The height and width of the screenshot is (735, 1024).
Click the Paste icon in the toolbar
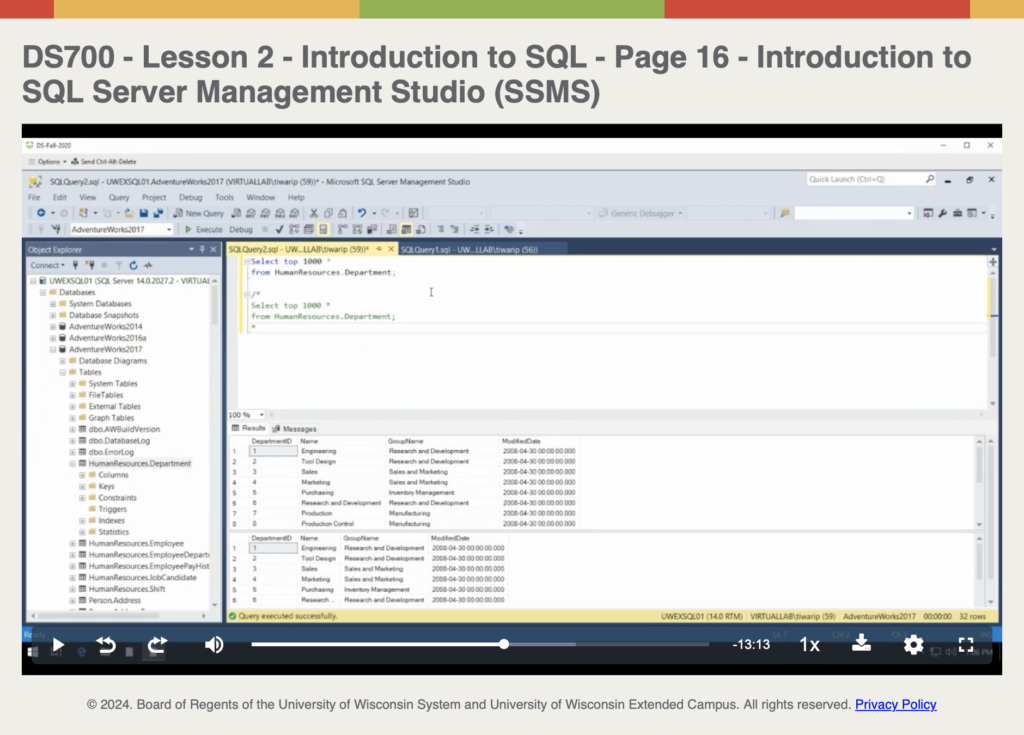point(342,213)
